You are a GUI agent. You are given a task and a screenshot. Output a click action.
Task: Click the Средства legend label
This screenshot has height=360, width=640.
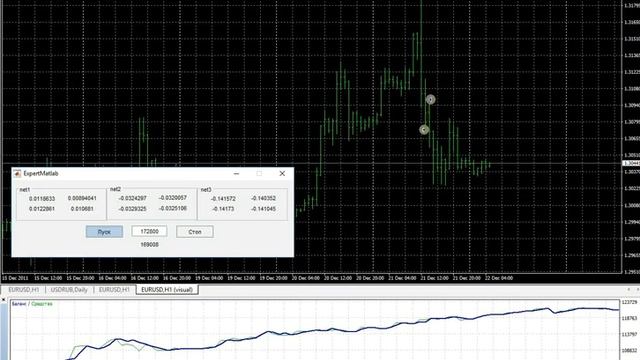click(x=42, y=304)
